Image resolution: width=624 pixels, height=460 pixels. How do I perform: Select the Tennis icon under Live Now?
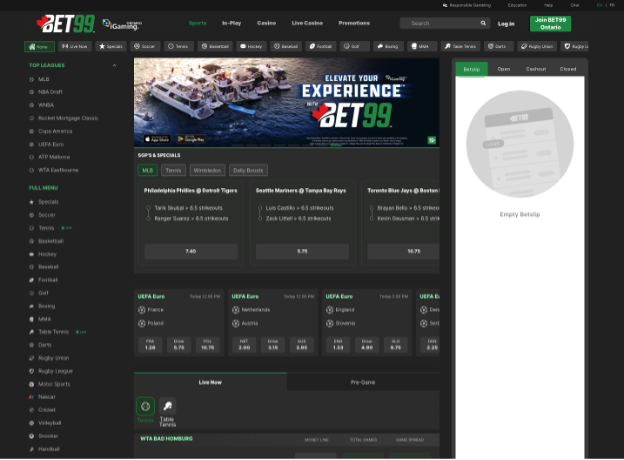coord(145,407)
